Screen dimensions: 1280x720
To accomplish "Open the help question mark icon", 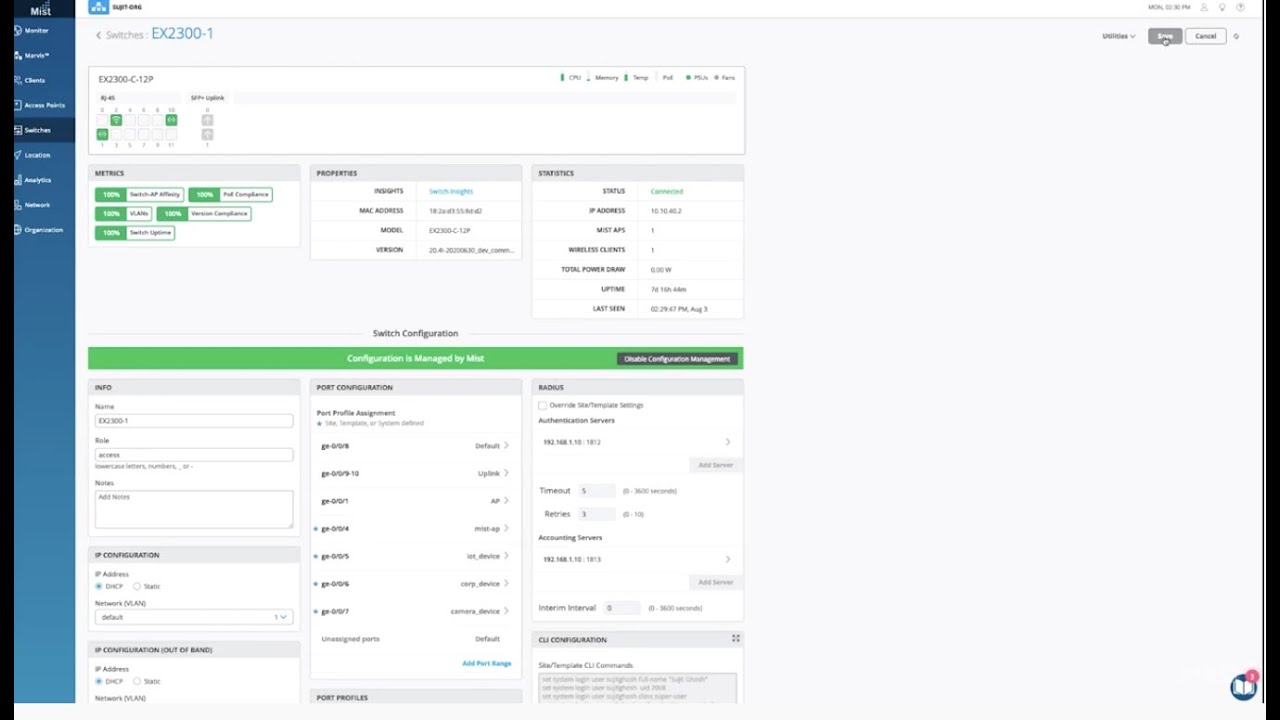I will 1240,7.
